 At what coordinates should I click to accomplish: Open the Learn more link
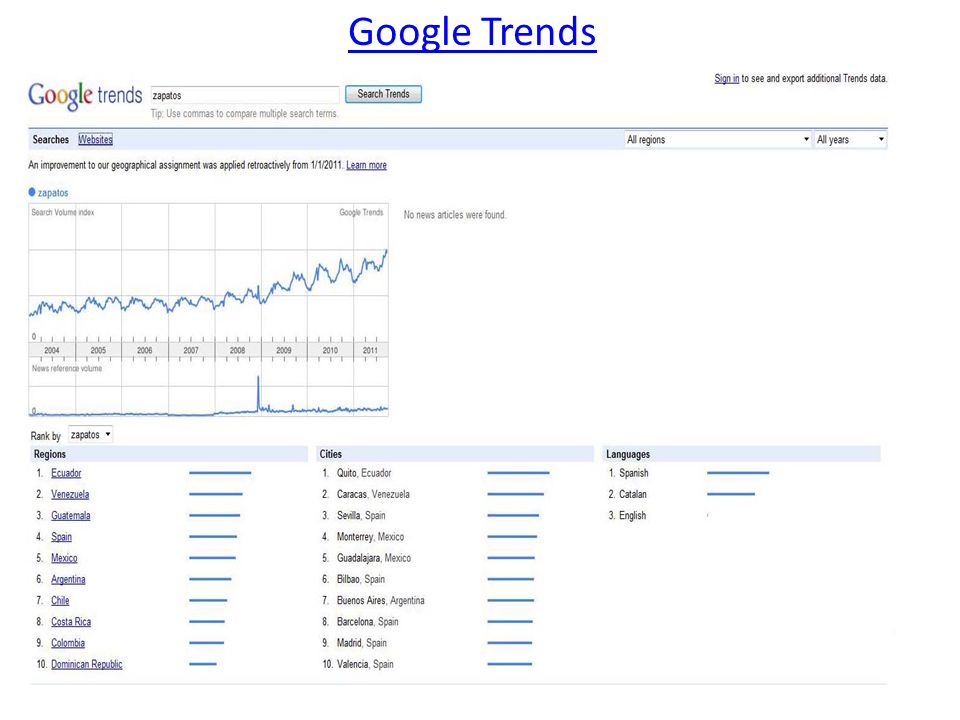[366, 165]
